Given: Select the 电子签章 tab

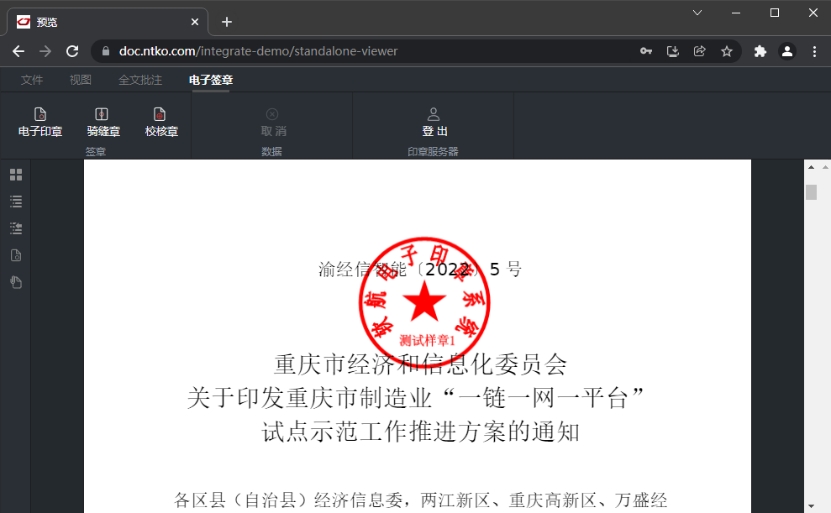Looking at the screenshot, I should (x=211, y=80).
